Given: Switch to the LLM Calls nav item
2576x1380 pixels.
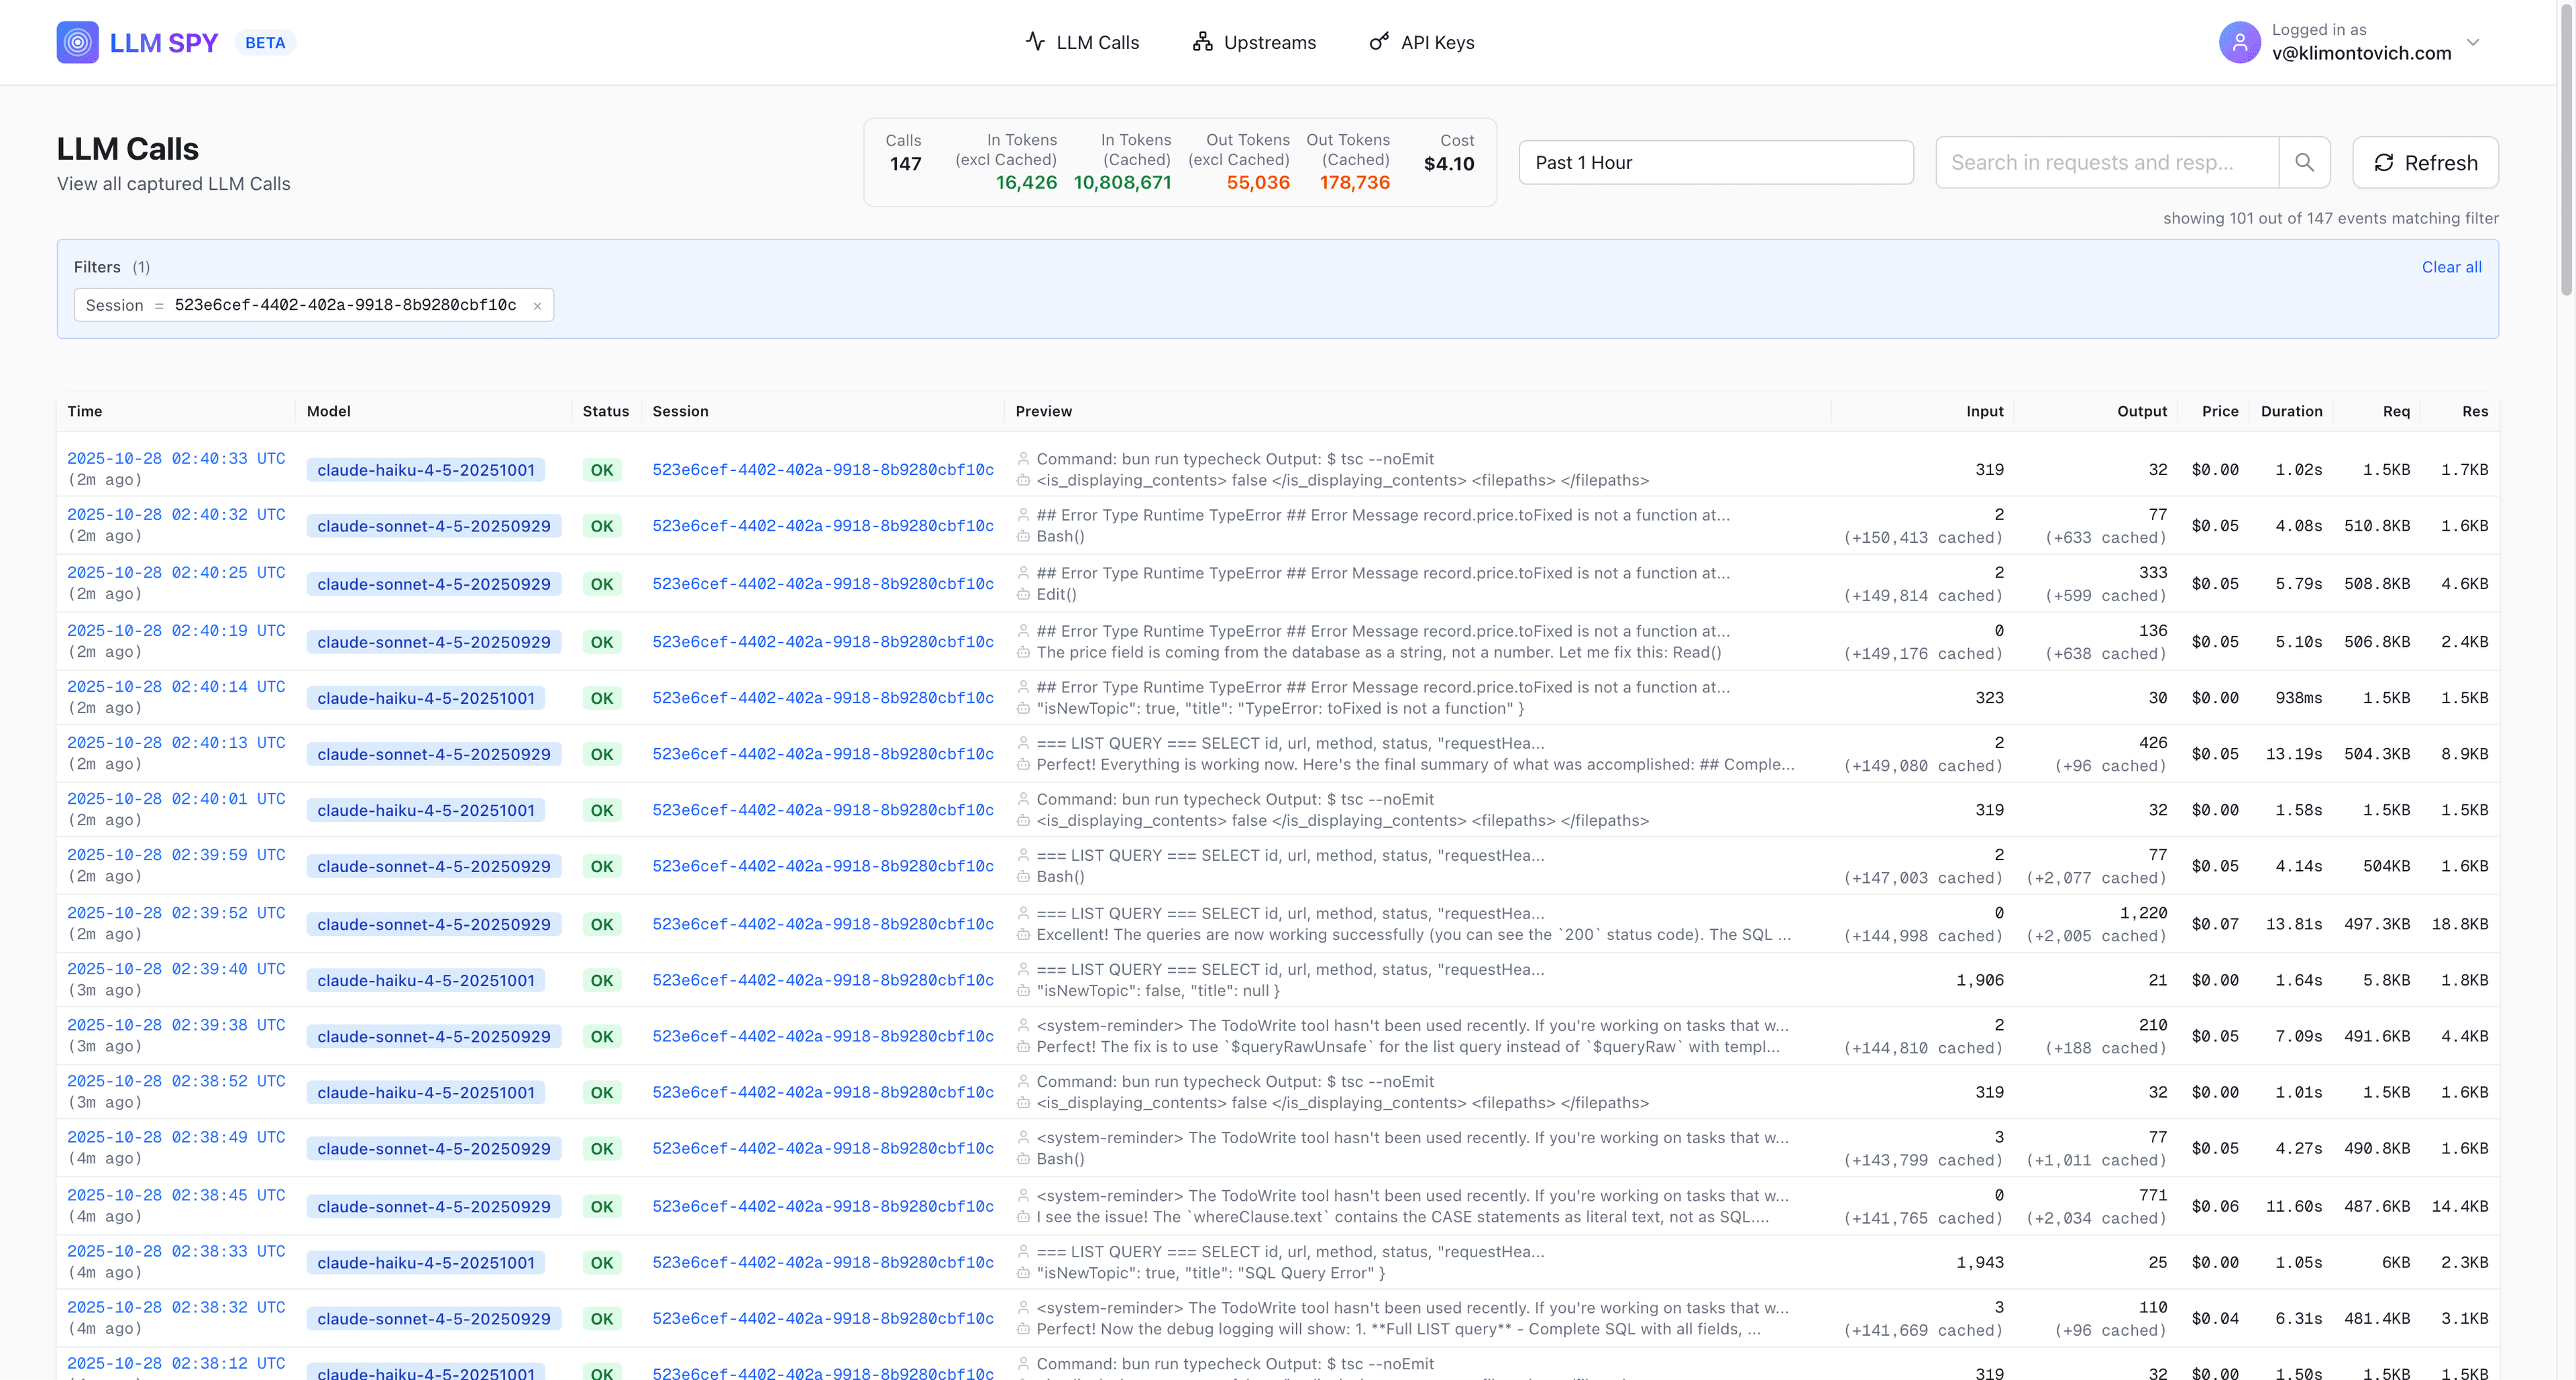Looking at the screenshot, I should (x=1097, y=42).
